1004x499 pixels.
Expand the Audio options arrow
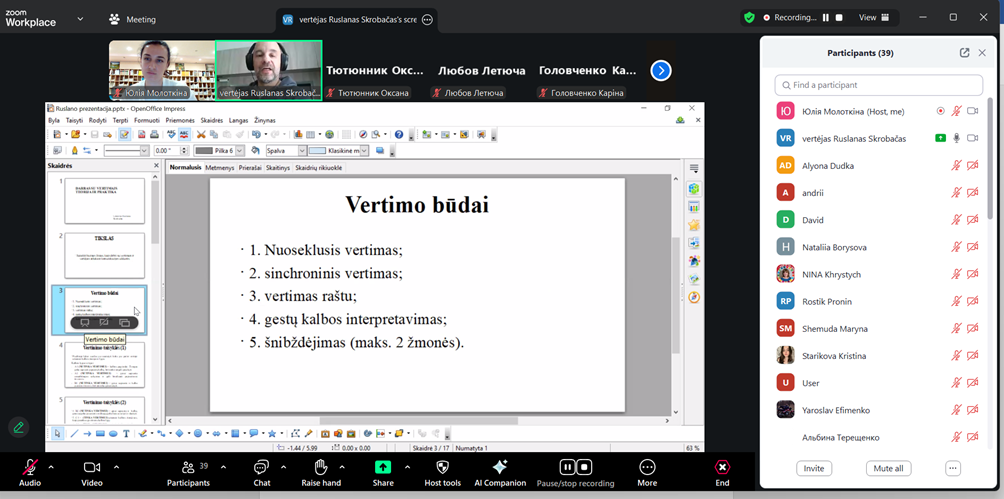[x=51, y=467]
